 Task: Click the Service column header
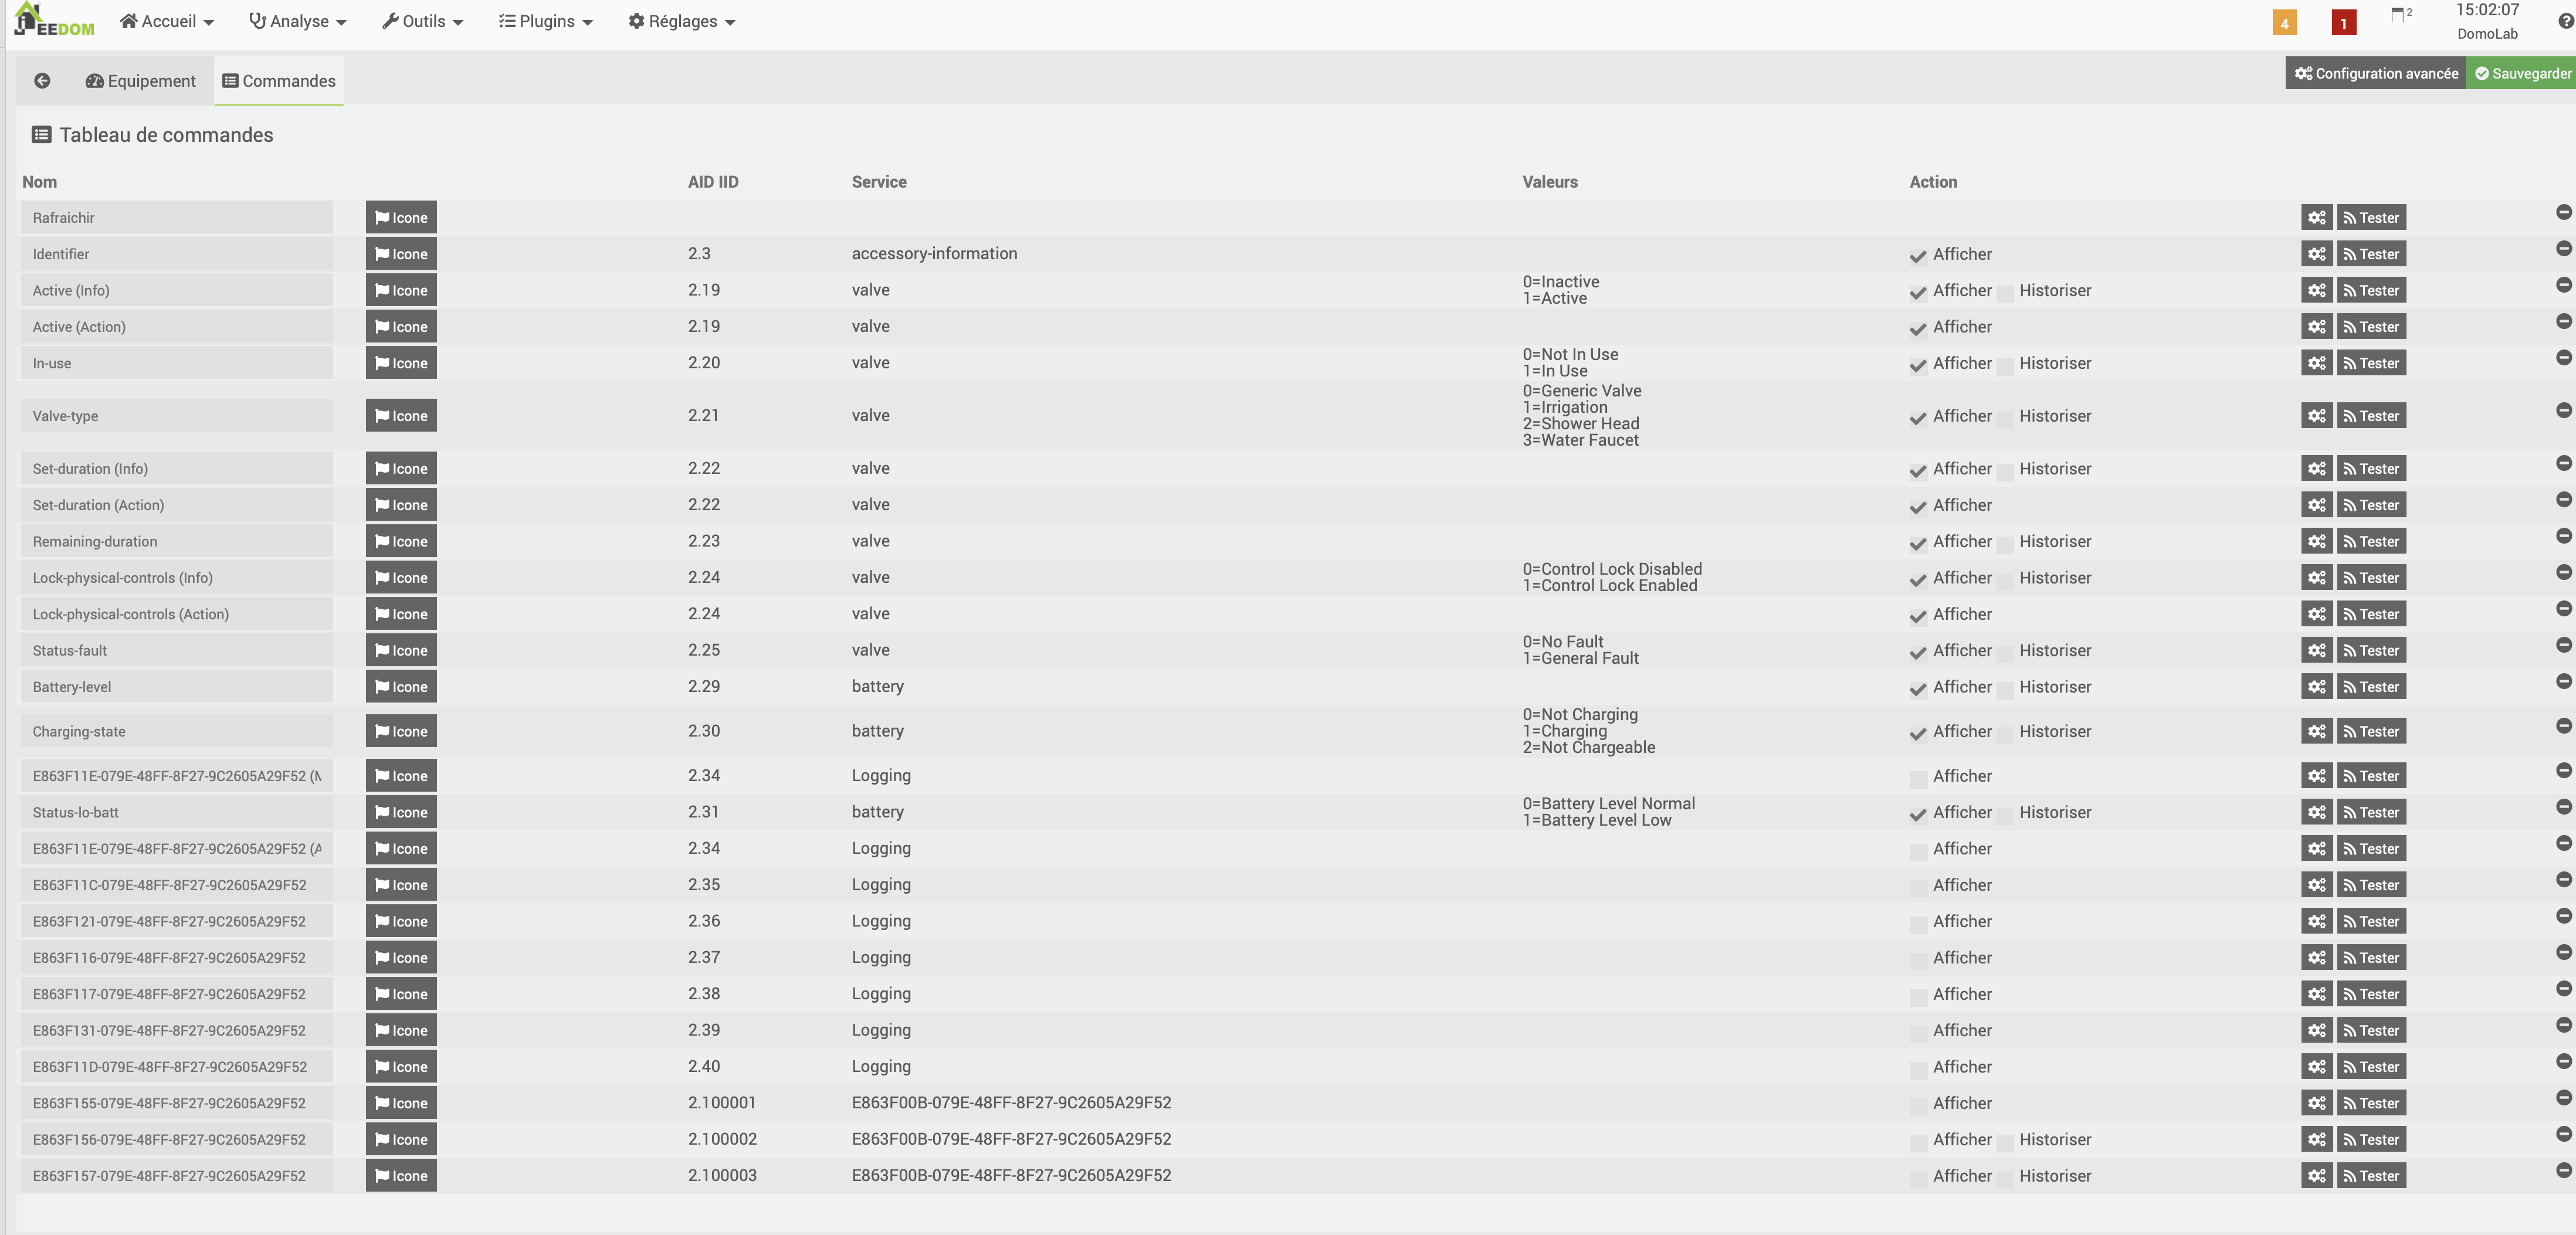tap(878, 182)
